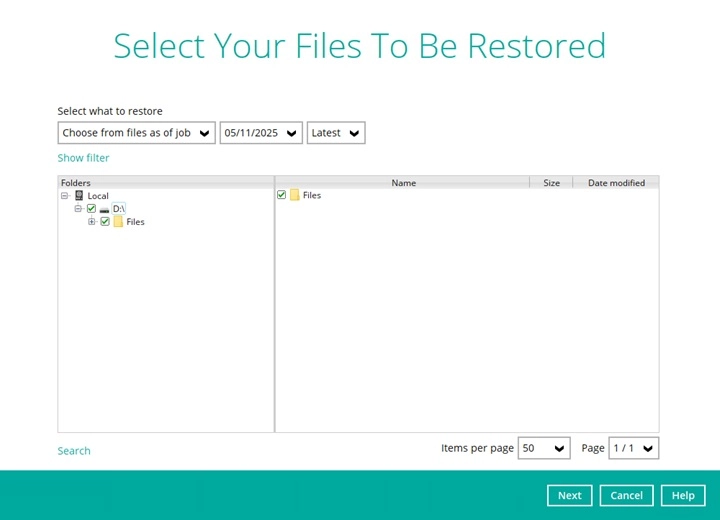Sort by the Name column header
The height and width of the screenshot is (520, 720).
tap(403, 183)
